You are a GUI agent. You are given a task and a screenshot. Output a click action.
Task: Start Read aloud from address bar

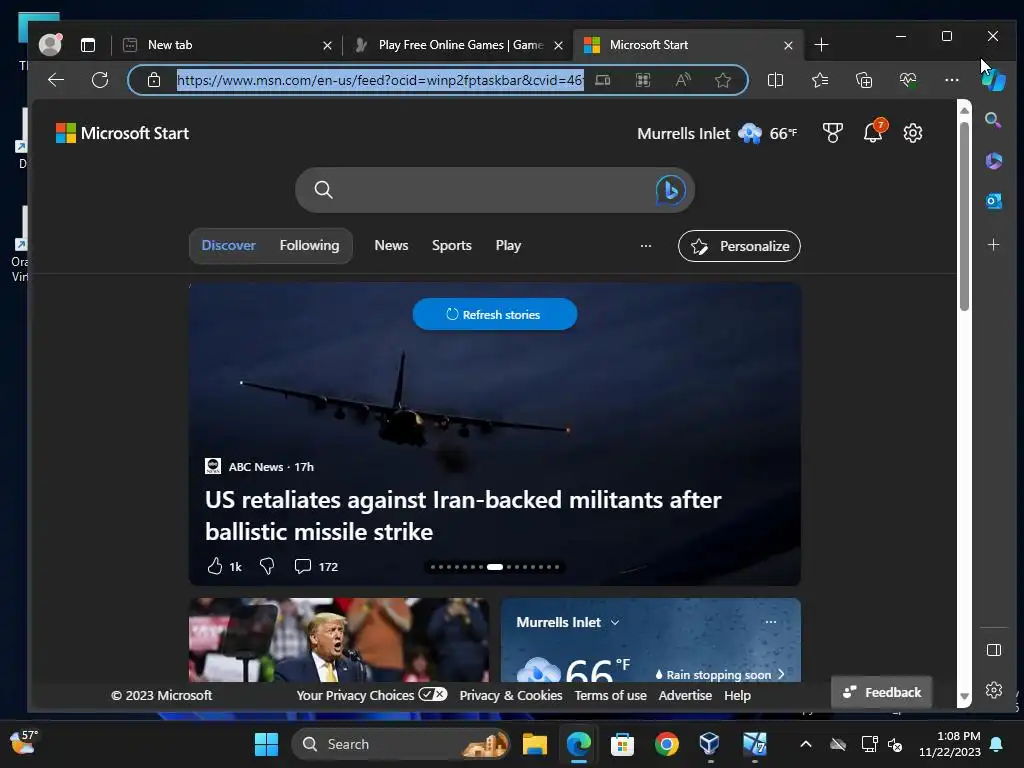683,80
